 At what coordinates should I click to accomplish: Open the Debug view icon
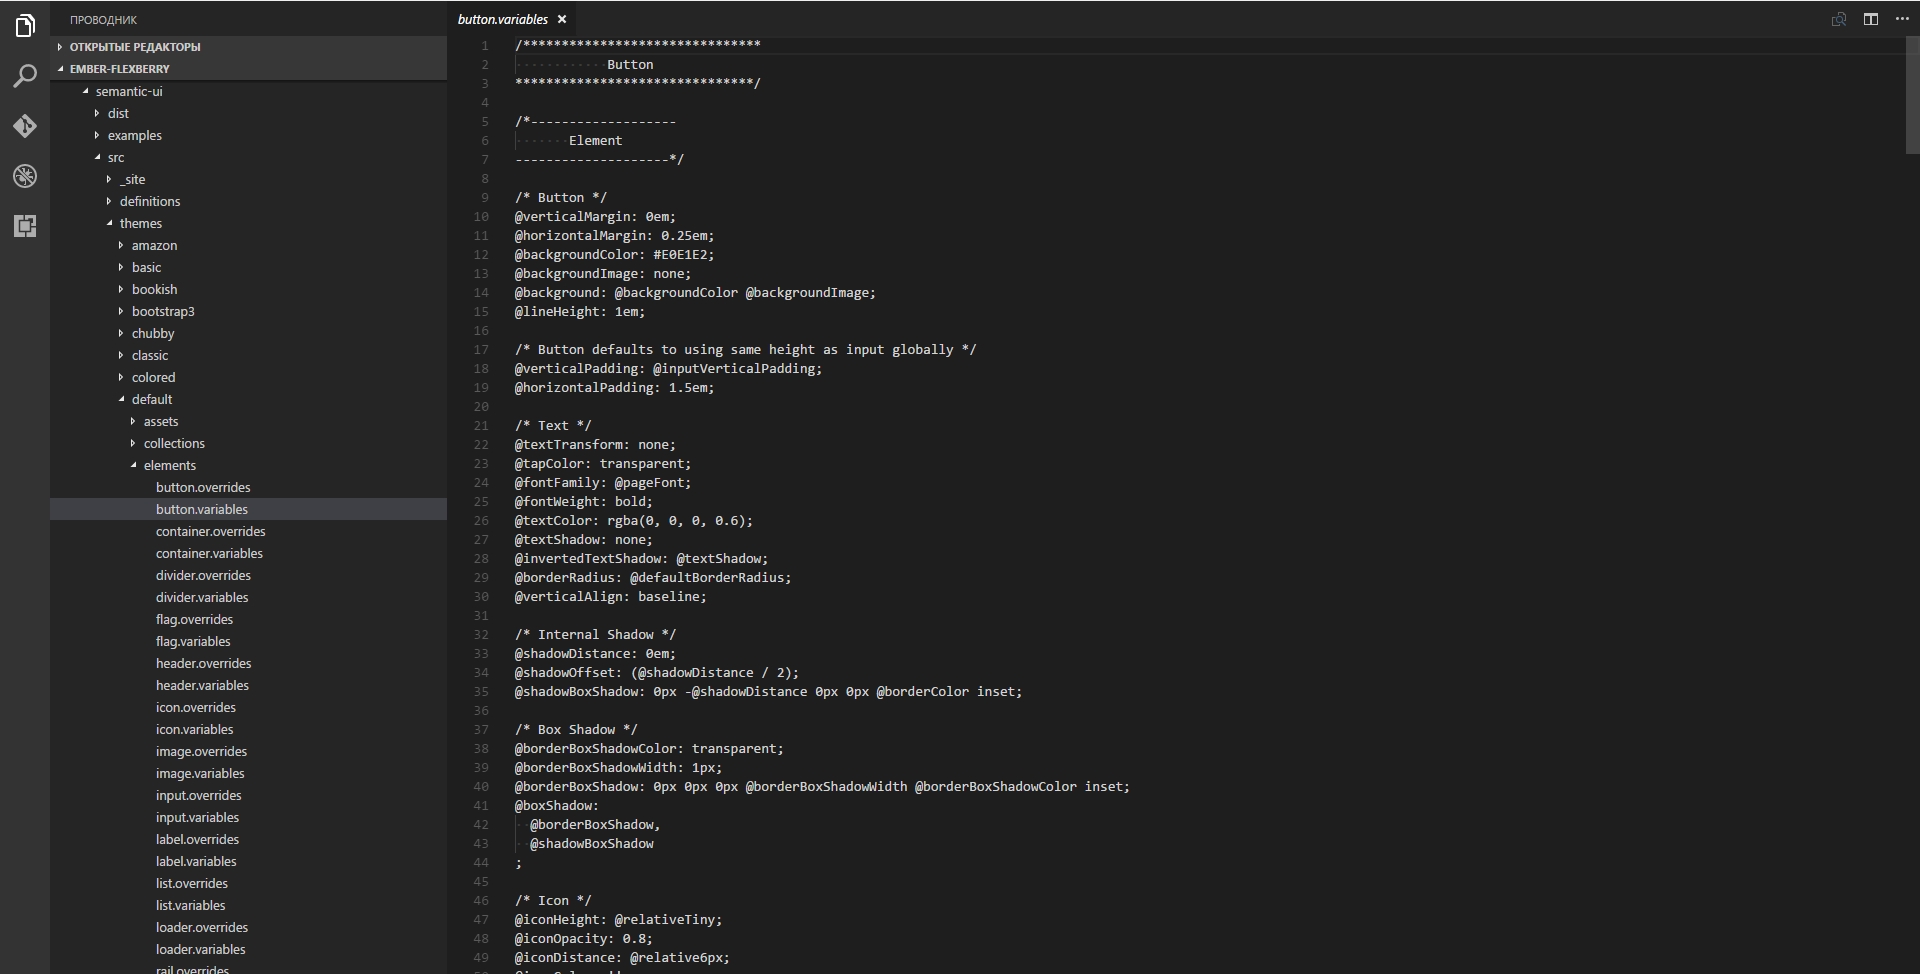(25, 176)
